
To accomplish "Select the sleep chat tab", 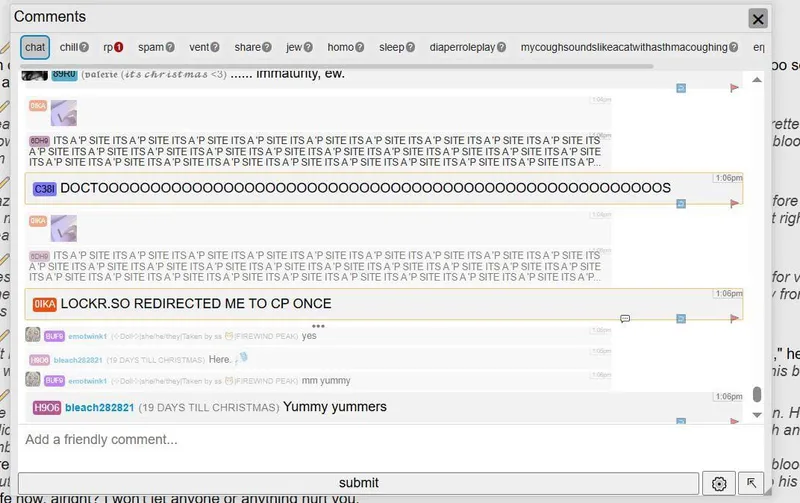I will (x=391, y=47).
